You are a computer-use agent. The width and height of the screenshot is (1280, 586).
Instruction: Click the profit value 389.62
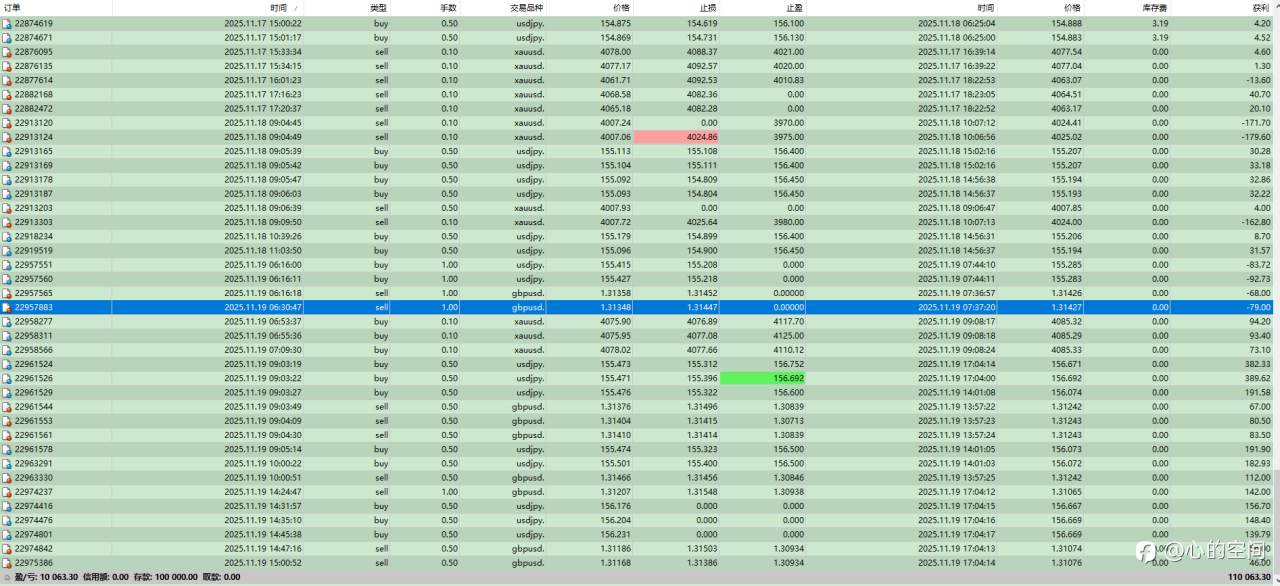(x=1258, y=379)
